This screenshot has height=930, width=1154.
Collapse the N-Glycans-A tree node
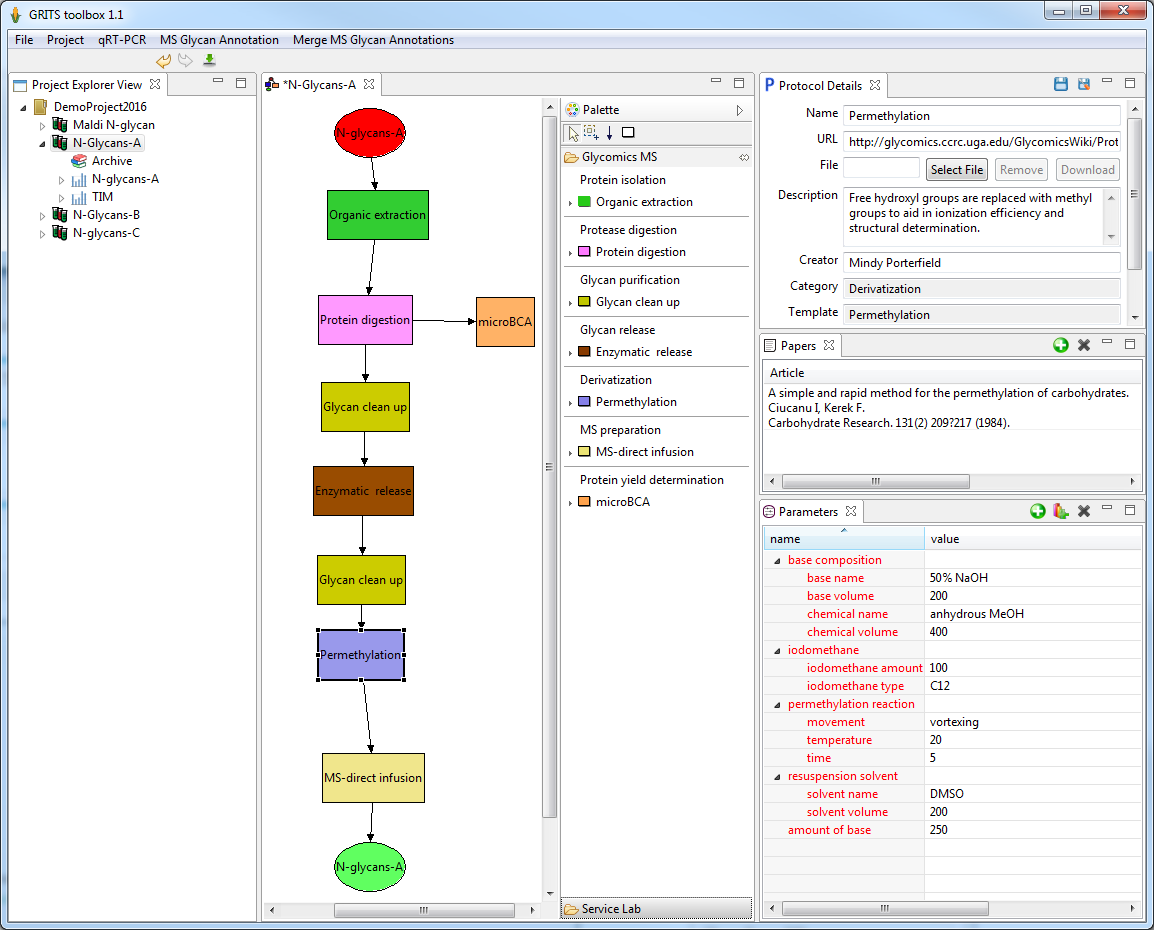42,143
